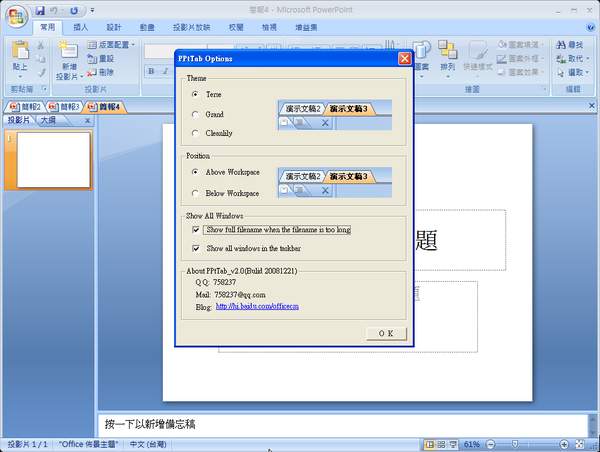Image resolution: width=600 pixels, height=452 pixels.
Task: Select slide 1 thumbnail
Action: [x=53, y=160]
